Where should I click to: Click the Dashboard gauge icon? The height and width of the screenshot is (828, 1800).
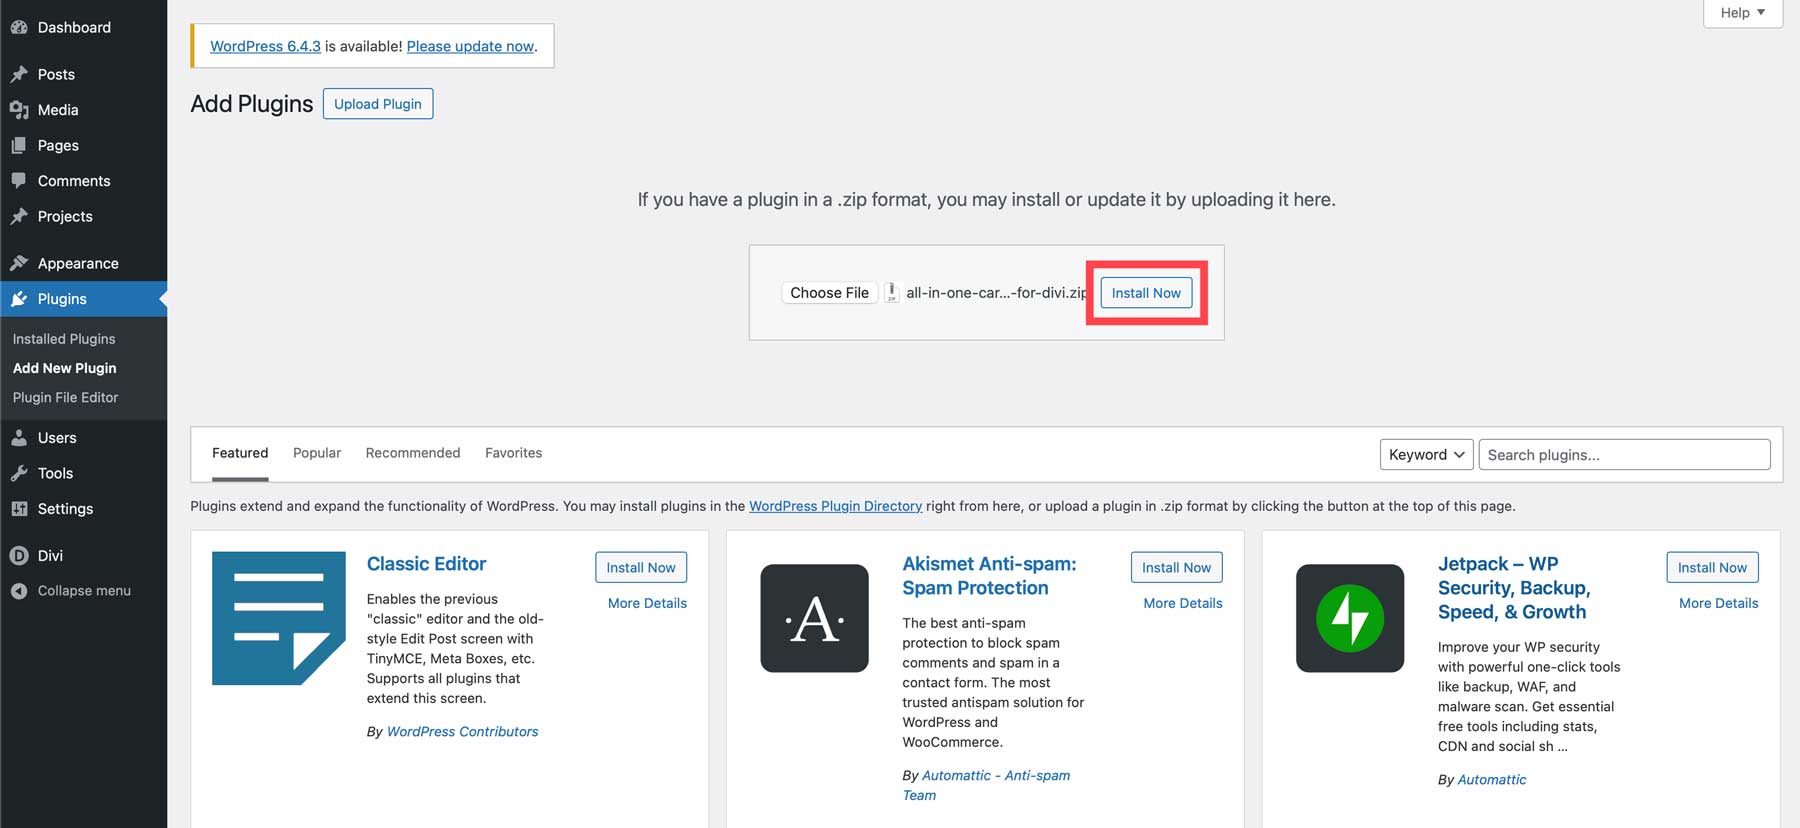coord(19,28)
